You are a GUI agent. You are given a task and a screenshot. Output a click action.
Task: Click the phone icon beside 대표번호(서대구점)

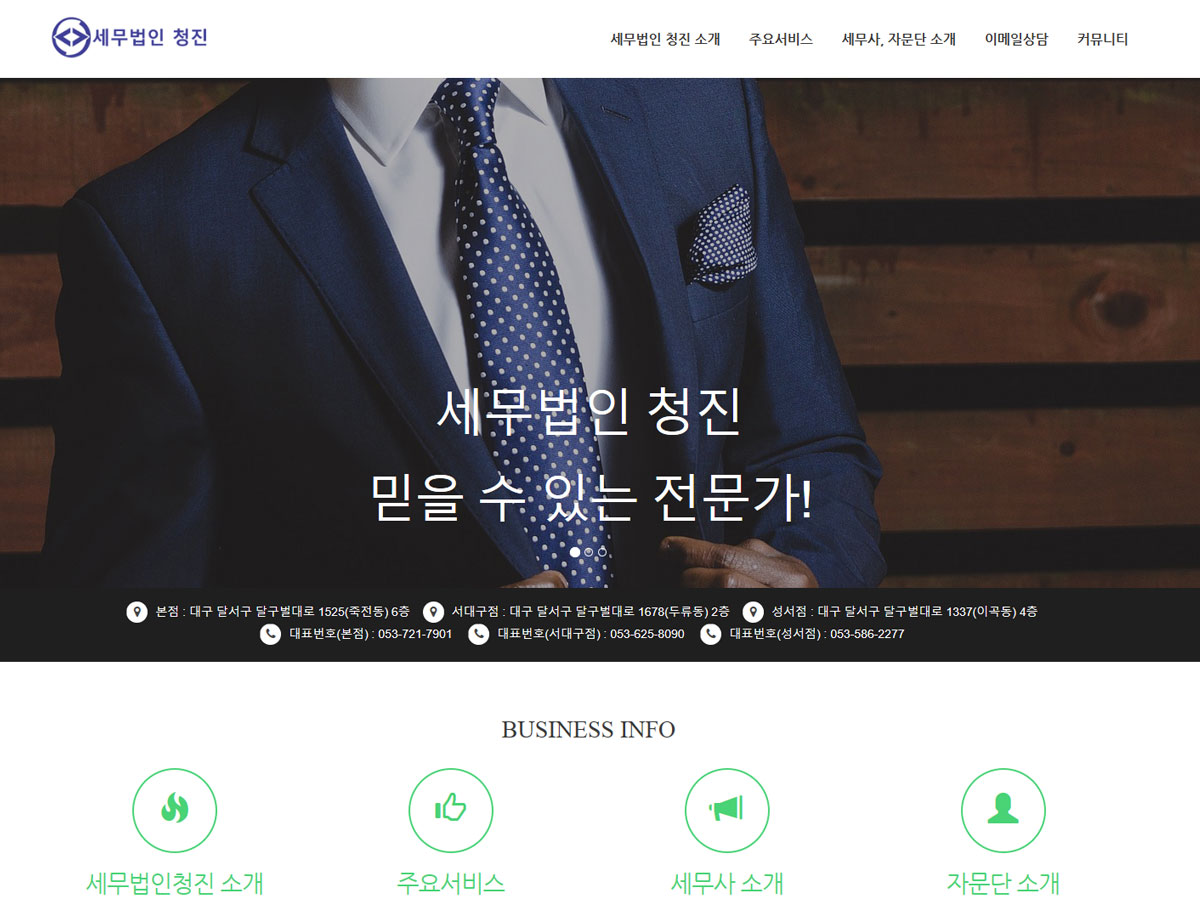click(x=479, y=634)
